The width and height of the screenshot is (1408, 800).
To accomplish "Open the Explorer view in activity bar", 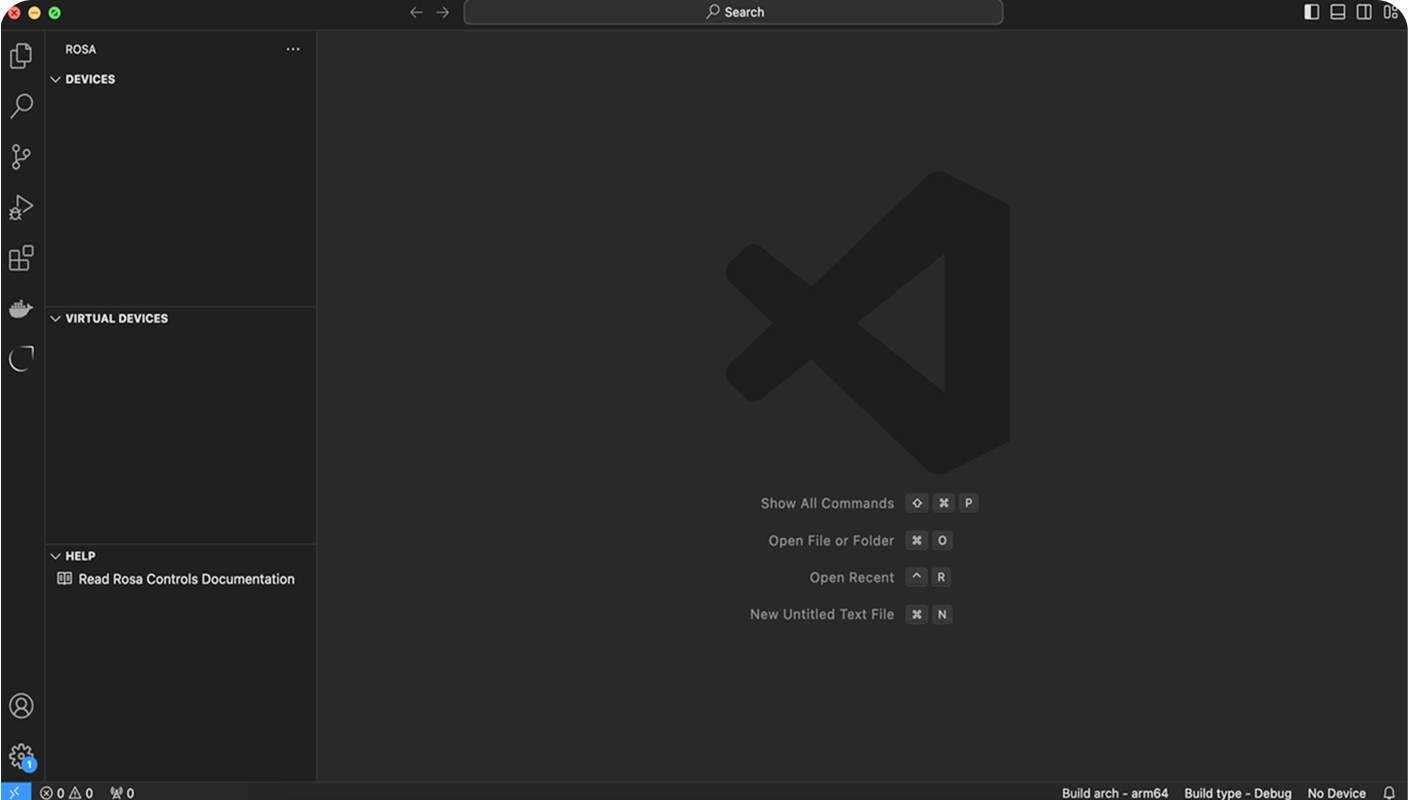I will tap(21, 56).
